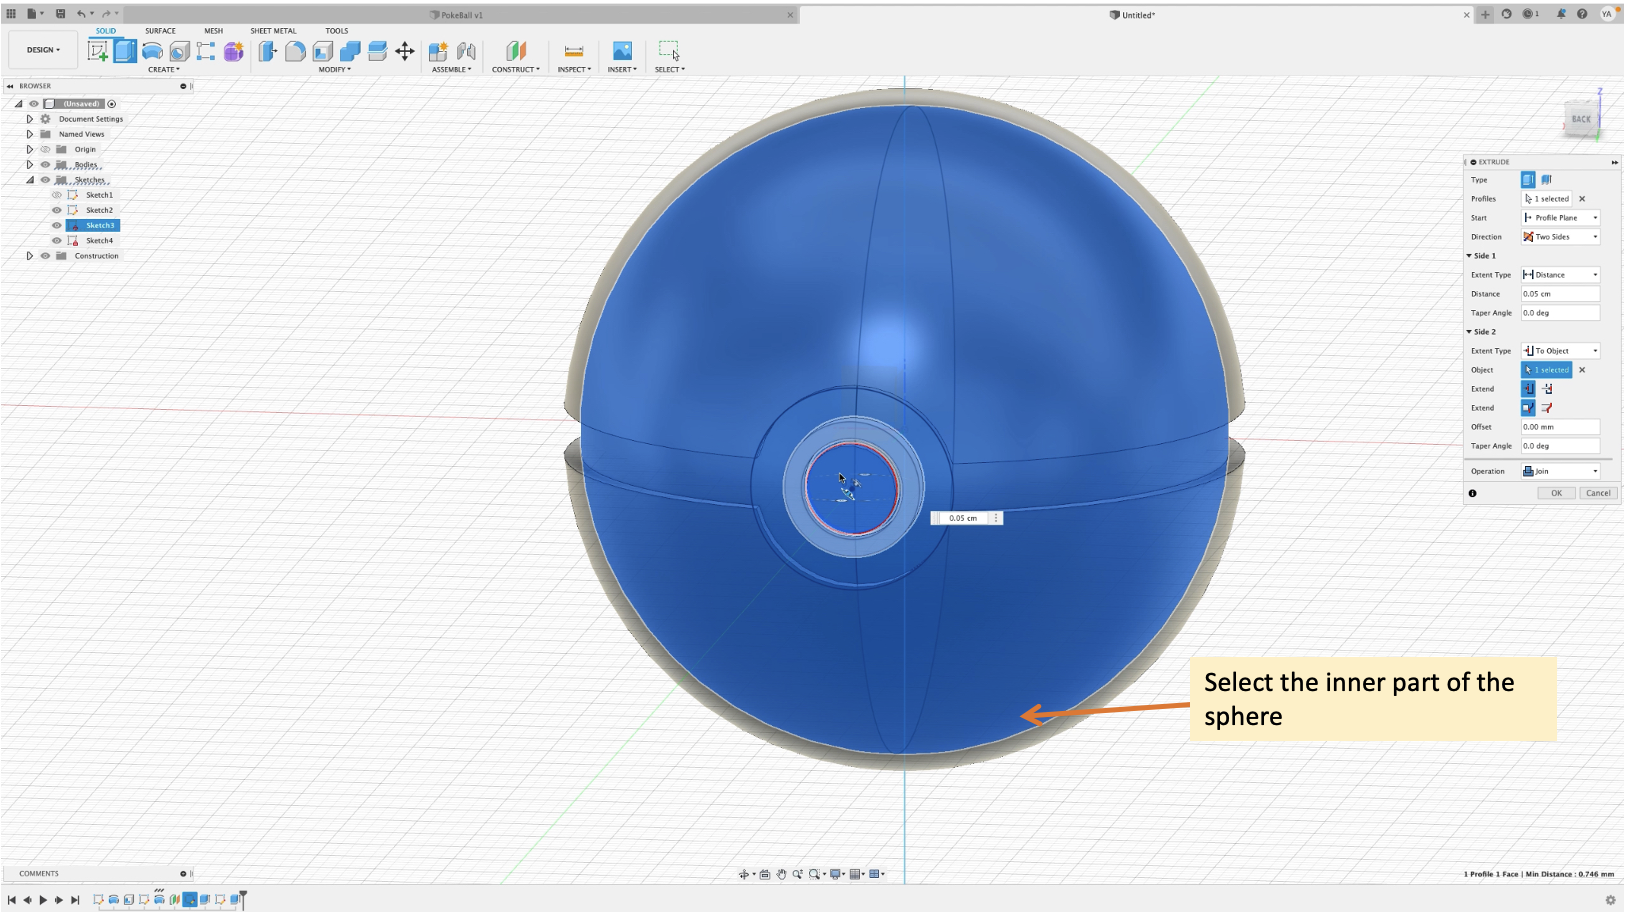Open the Start Profile Plane dropdown
The height and width of the screenshot is (912, 1632).
pyautogui.click(x=1560, y=218)
